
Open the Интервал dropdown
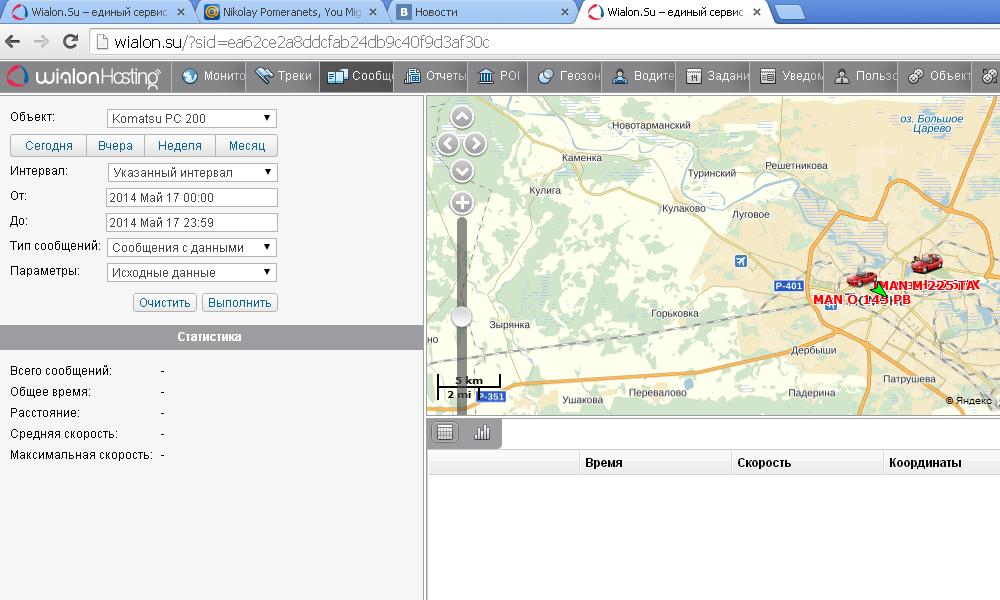191,172
